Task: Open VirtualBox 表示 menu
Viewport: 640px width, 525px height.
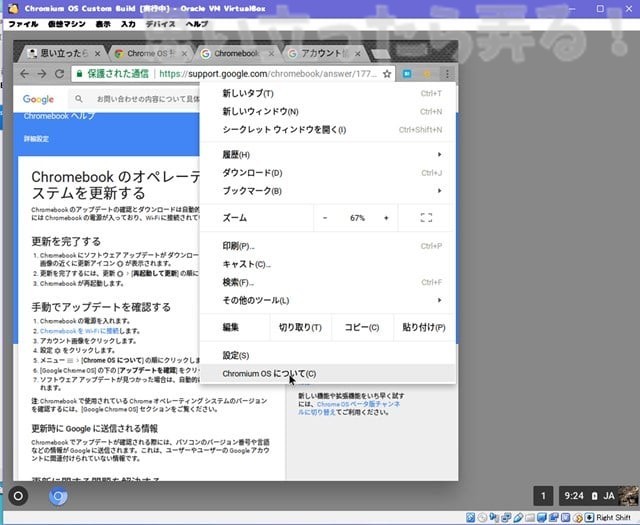Action: (x=103, y=24)
